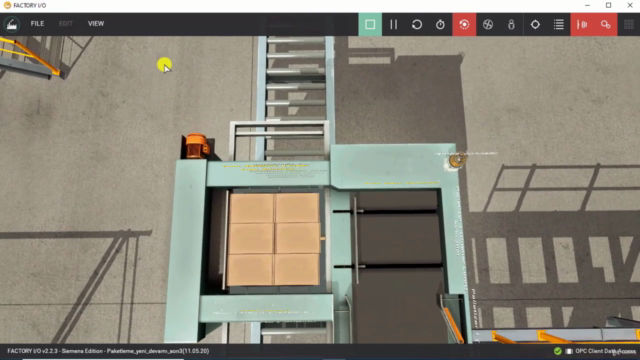Open the list lines icon in toolbar

(559, 24)
